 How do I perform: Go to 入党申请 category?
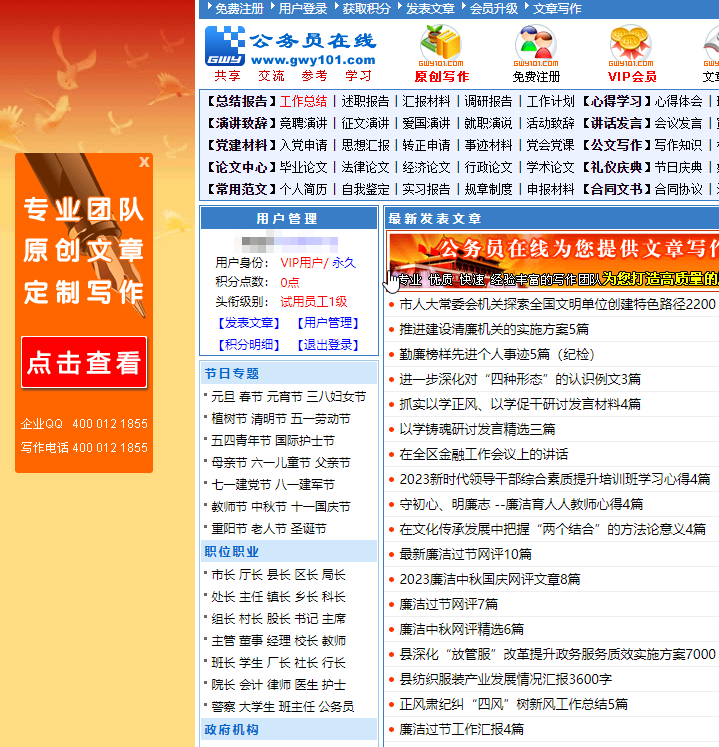point(304,145)
